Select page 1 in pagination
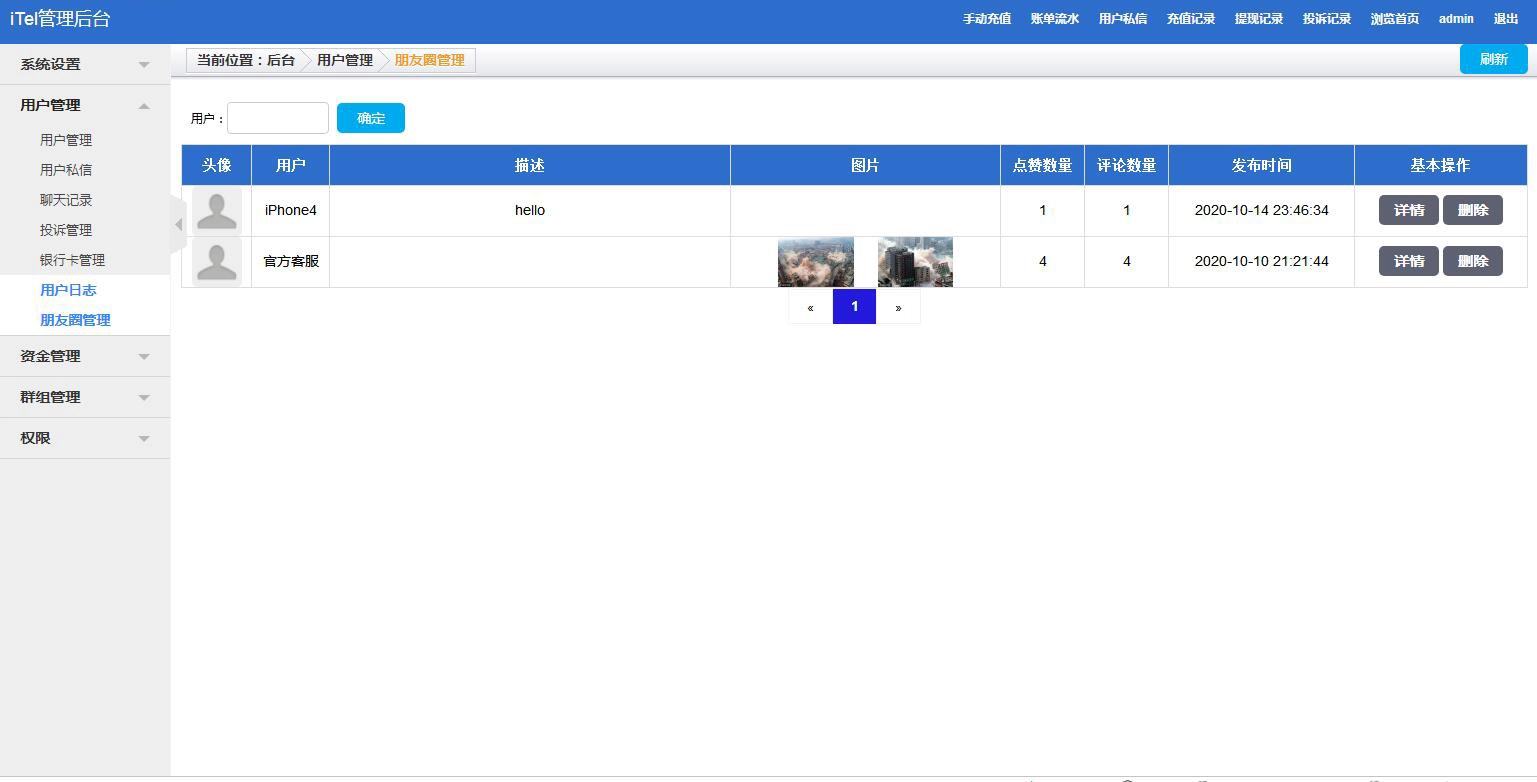The height and width of the screenshot is (782, 1537). click(854, 307)
